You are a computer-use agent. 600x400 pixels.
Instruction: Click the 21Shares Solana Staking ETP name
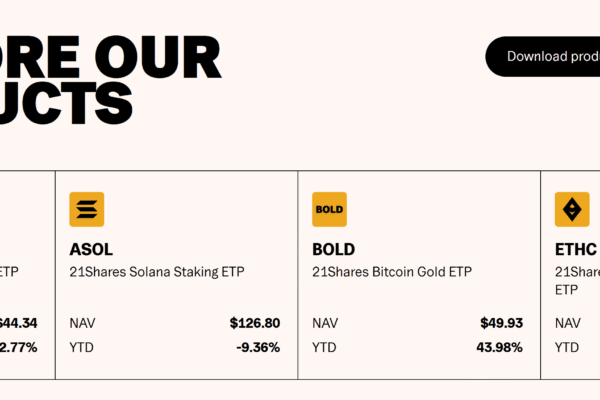point(157,272)
